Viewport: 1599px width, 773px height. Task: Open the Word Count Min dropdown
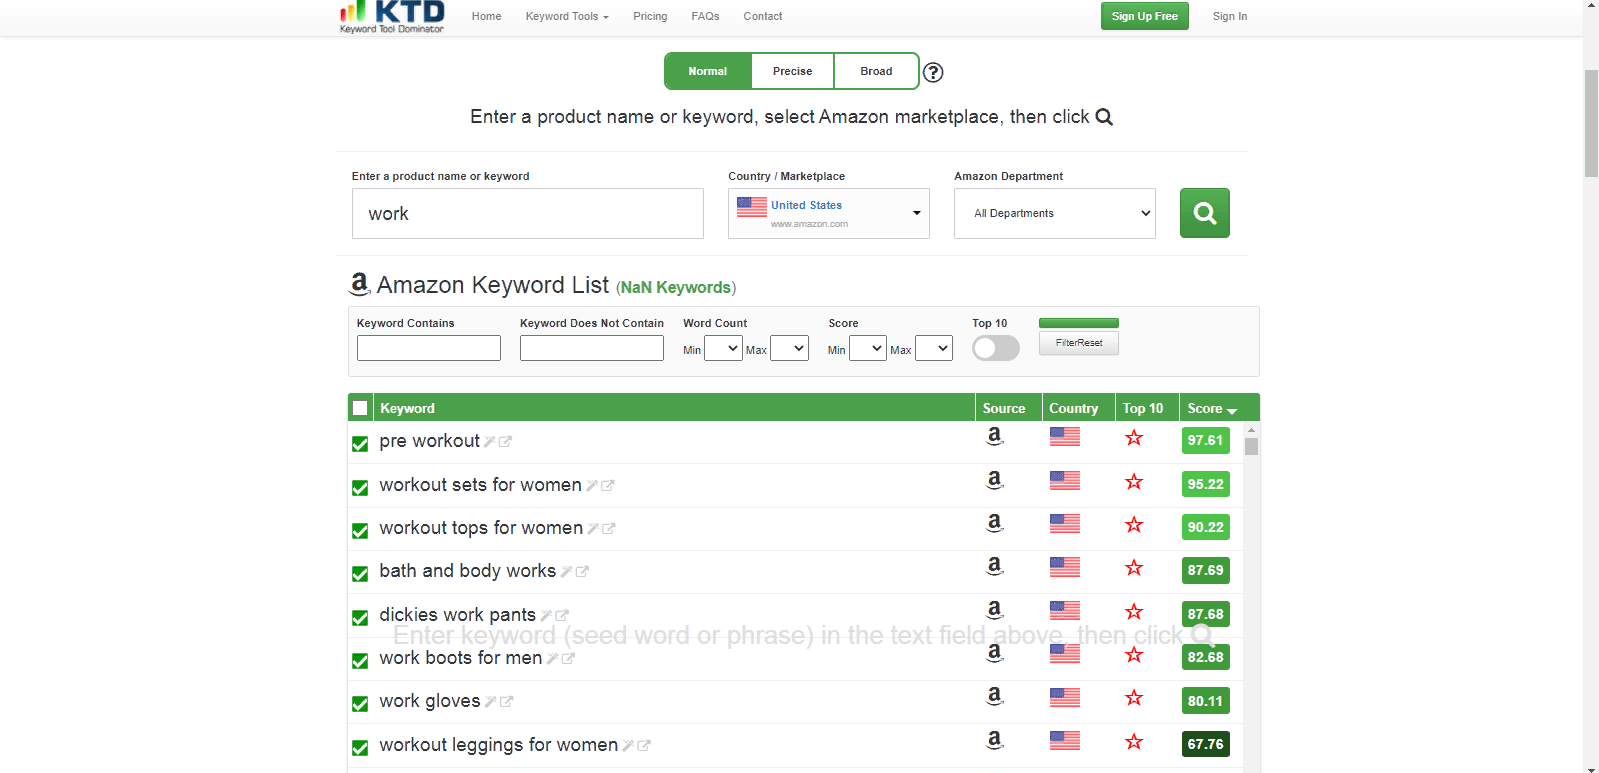coord(723,348)
